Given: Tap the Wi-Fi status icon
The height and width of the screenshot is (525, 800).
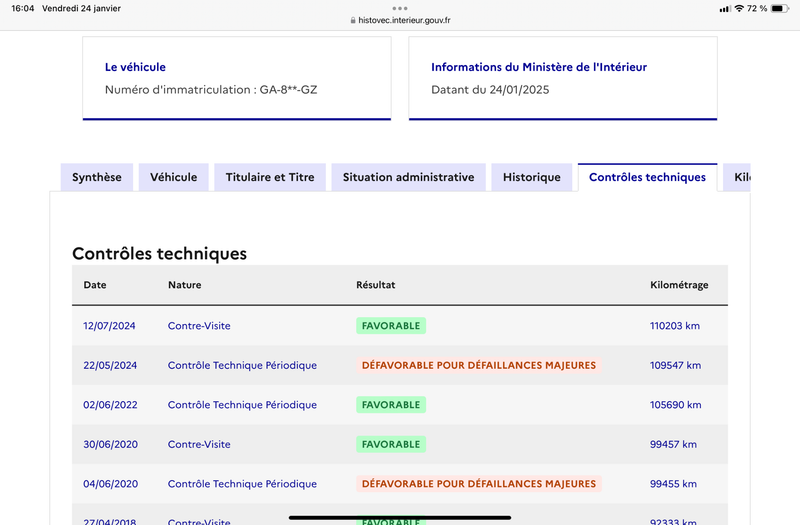Looking at the screenshot, I should point(739,9).
